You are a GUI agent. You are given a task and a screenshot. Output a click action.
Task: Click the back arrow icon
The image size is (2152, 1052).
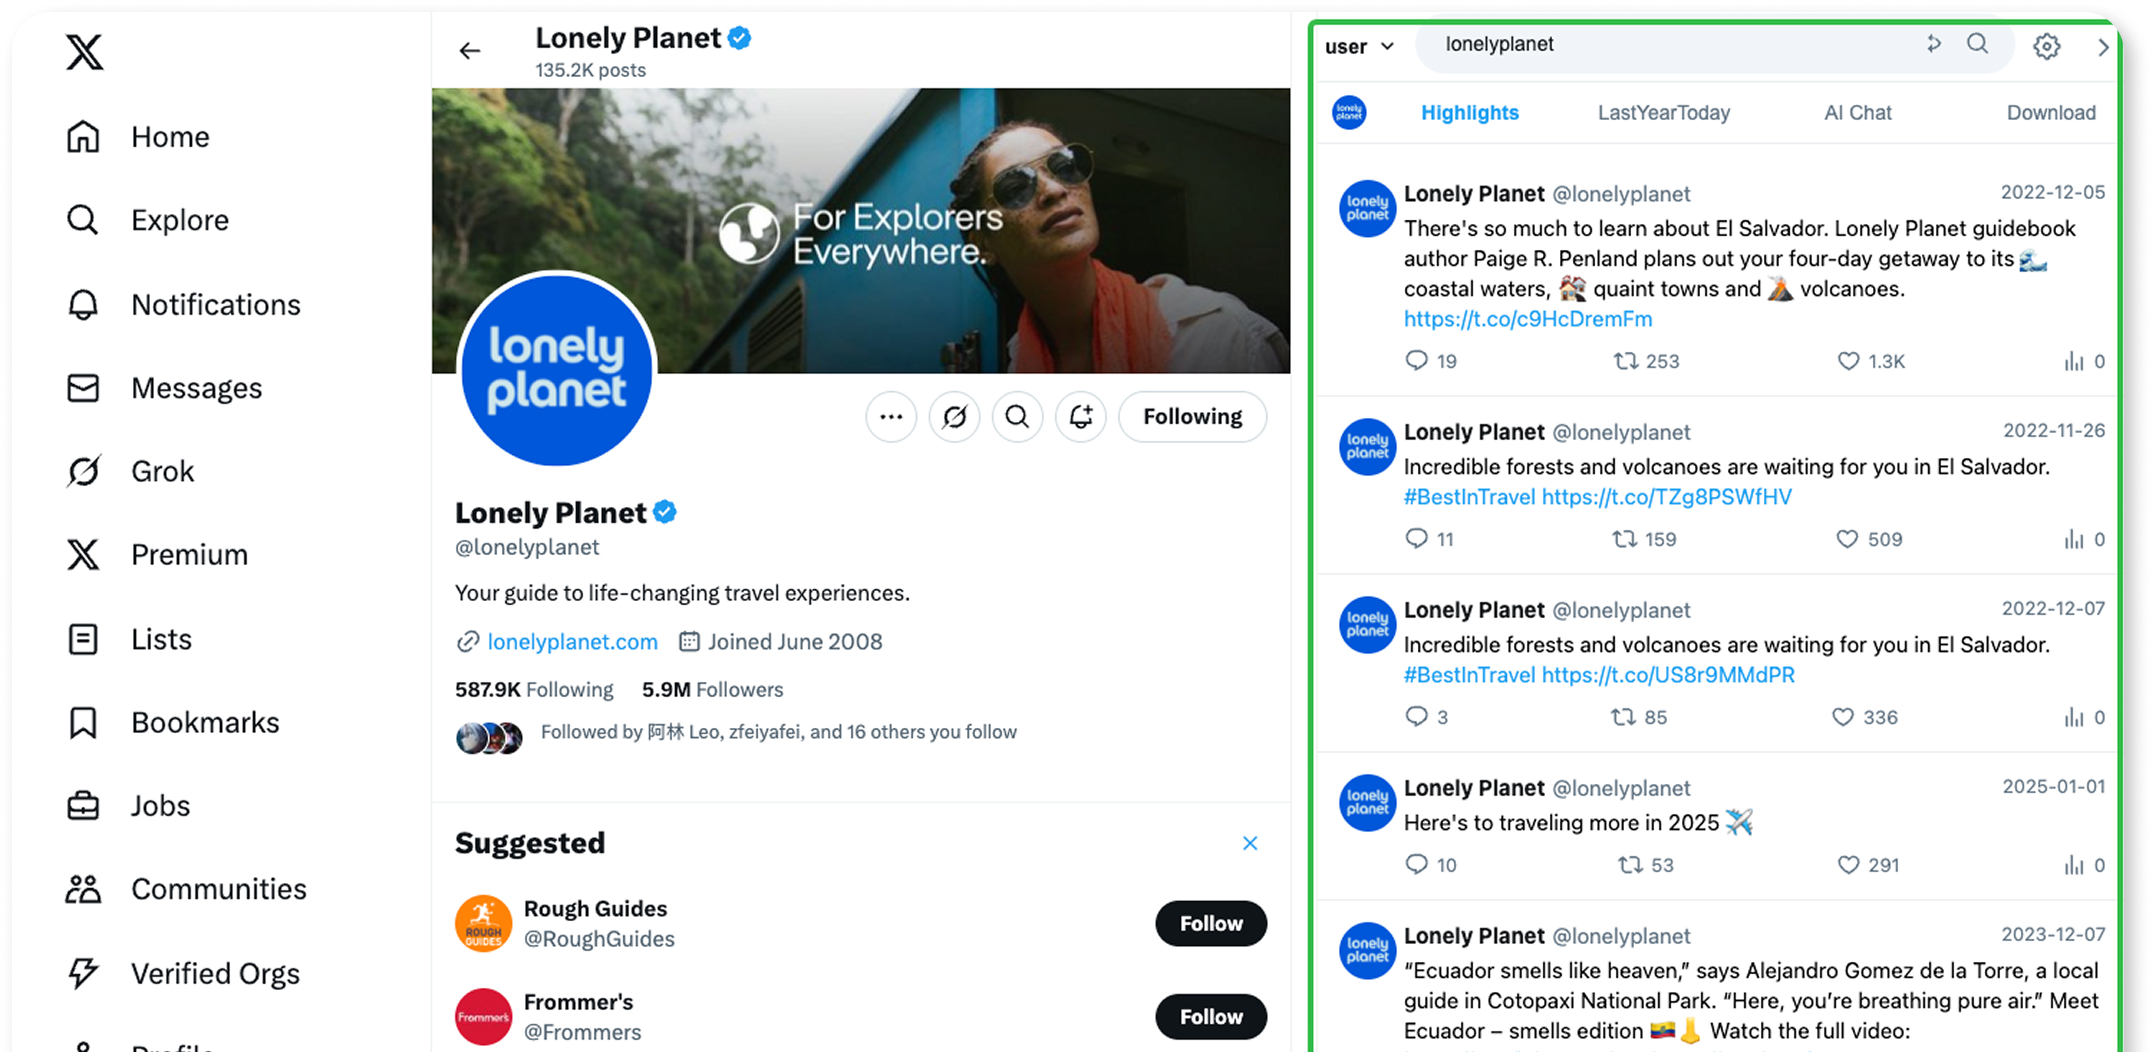(x=470, y=51)
